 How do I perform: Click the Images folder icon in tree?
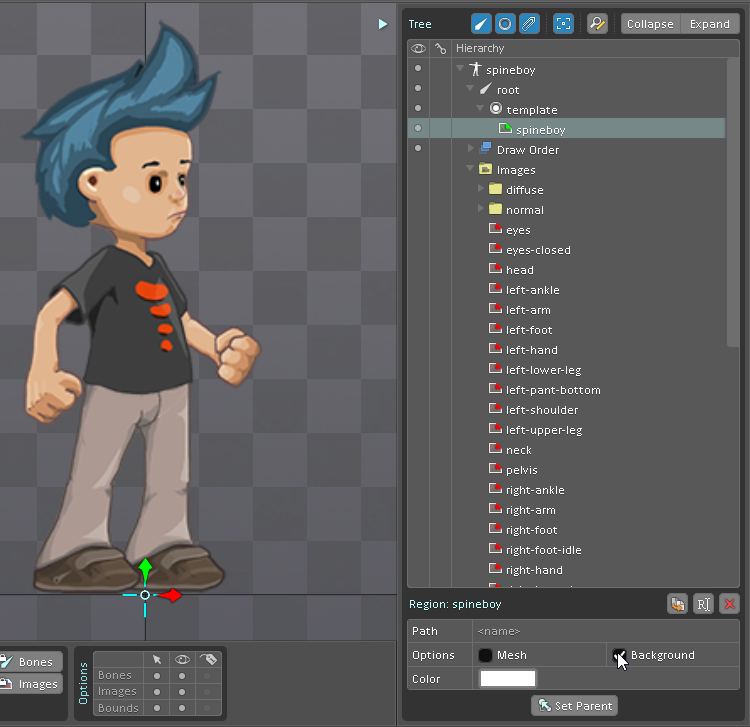485,169
